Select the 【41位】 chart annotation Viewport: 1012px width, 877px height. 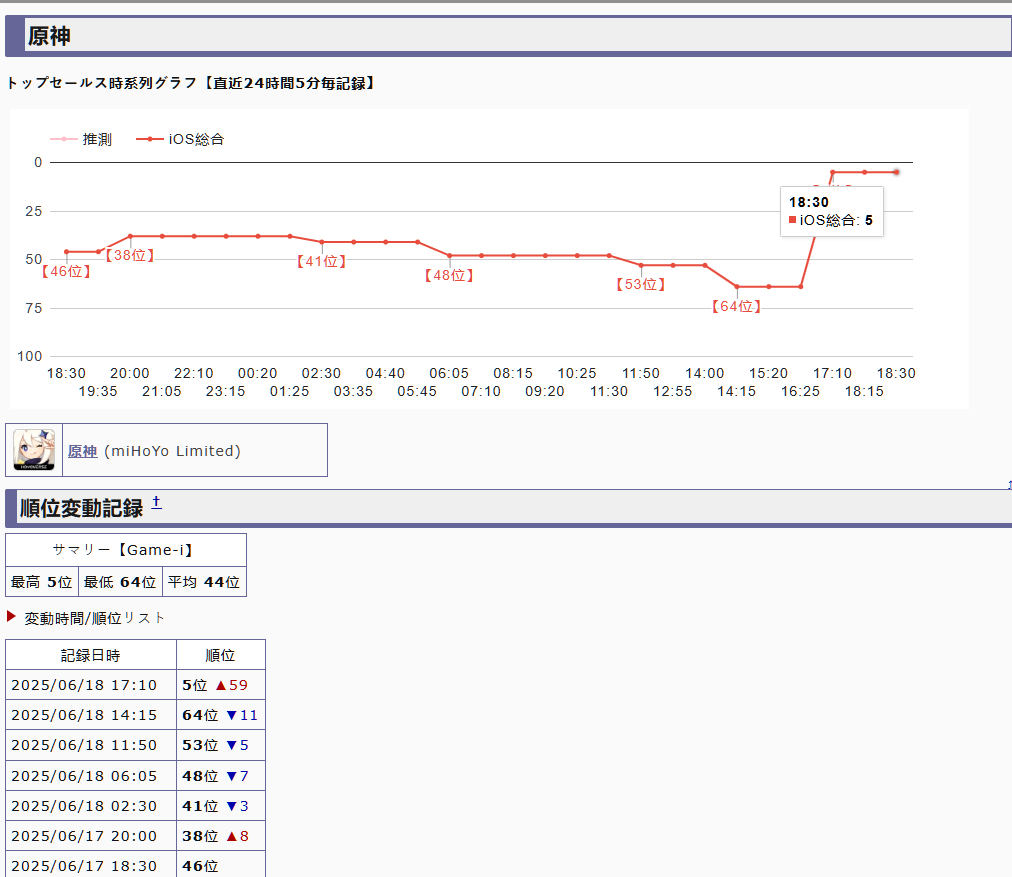click(x=321, y=261)
